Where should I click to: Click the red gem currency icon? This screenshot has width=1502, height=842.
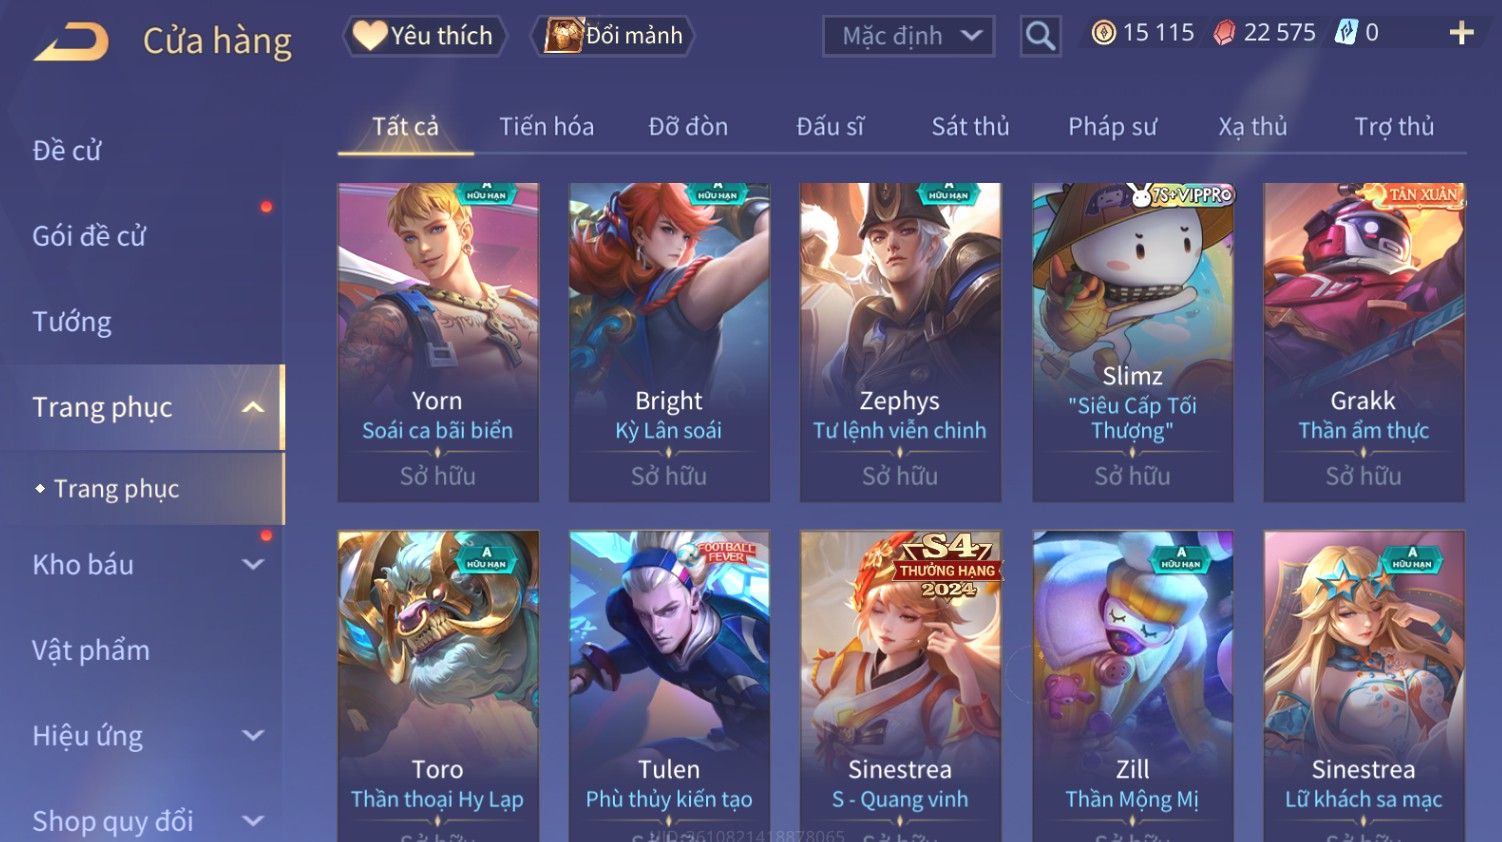pyautogui.click(x=1224, y=33)
